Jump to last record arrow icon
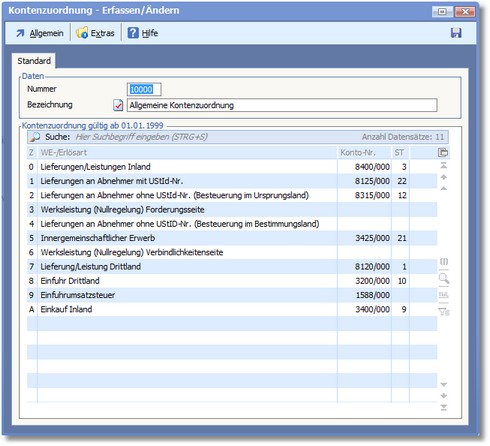Image resolution: width=490 pixels, height=446 pixels. point(444,407)
